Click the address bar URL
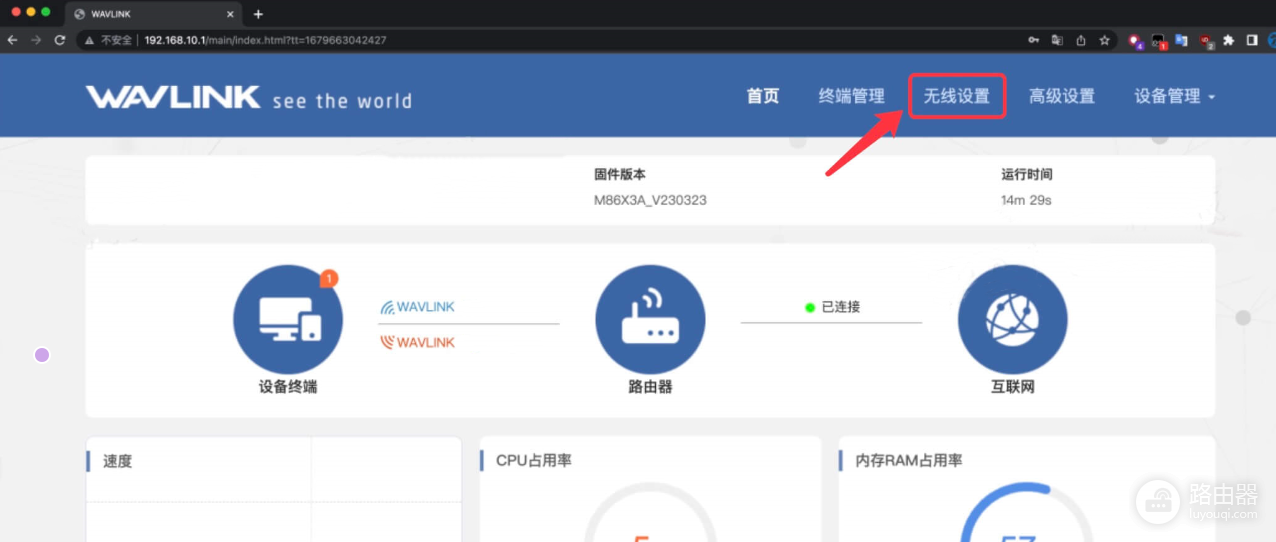The height and width of the screenshot is (542, 1276). (265, 40)
